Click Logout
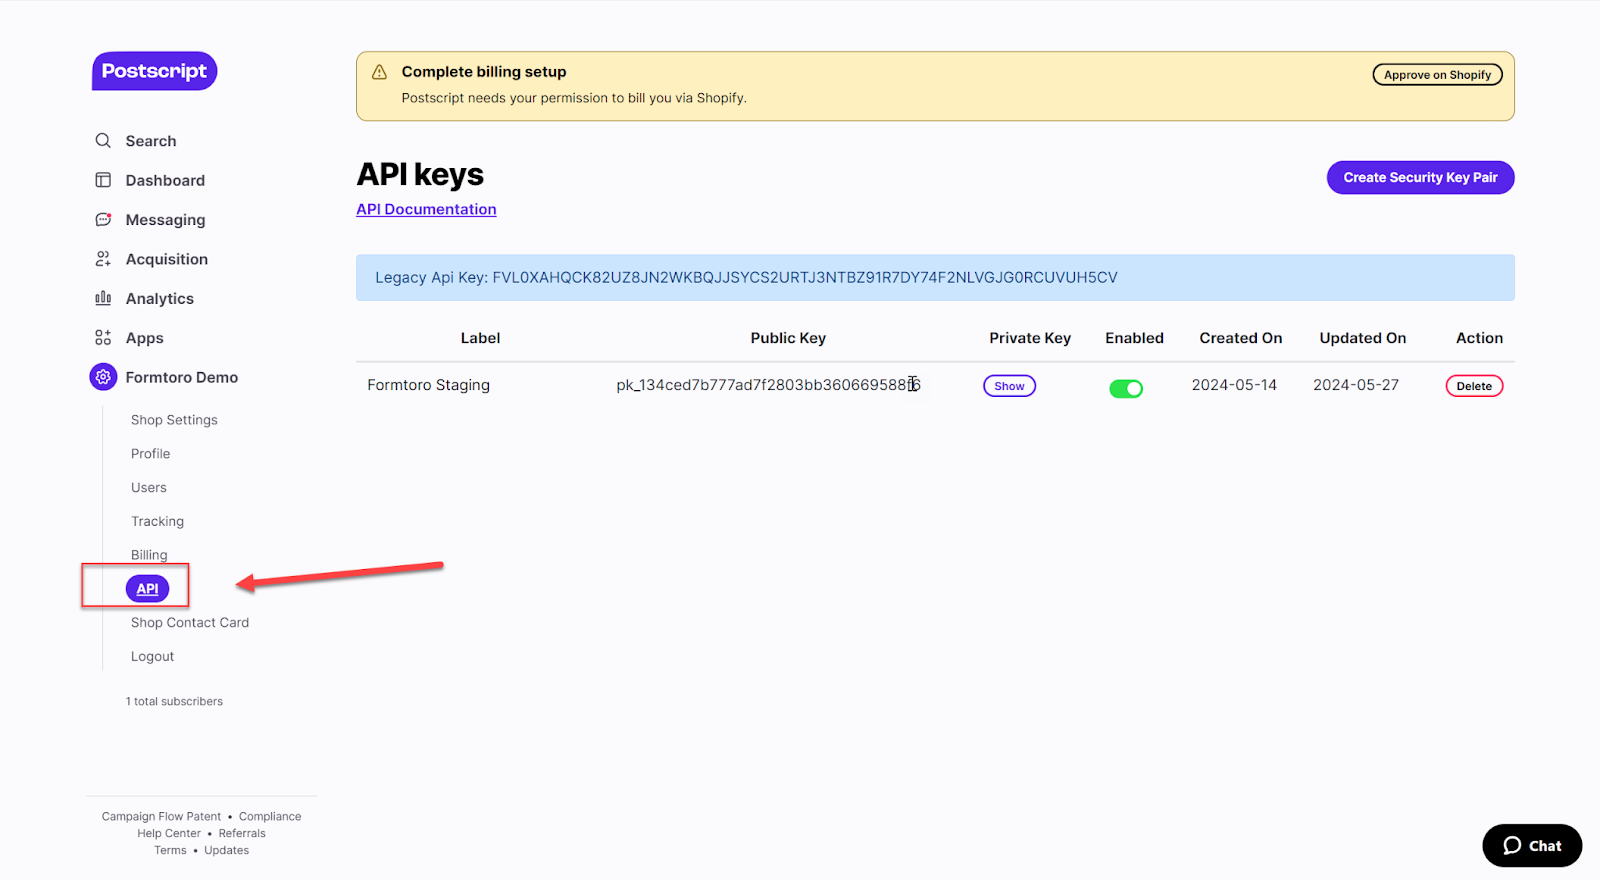 point(152,657)
